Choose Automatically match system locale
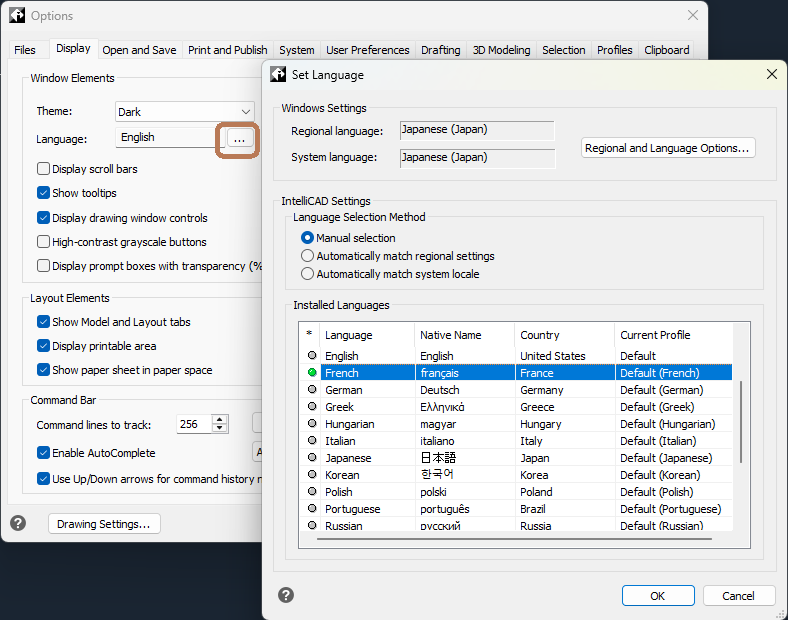 (307, 274)
